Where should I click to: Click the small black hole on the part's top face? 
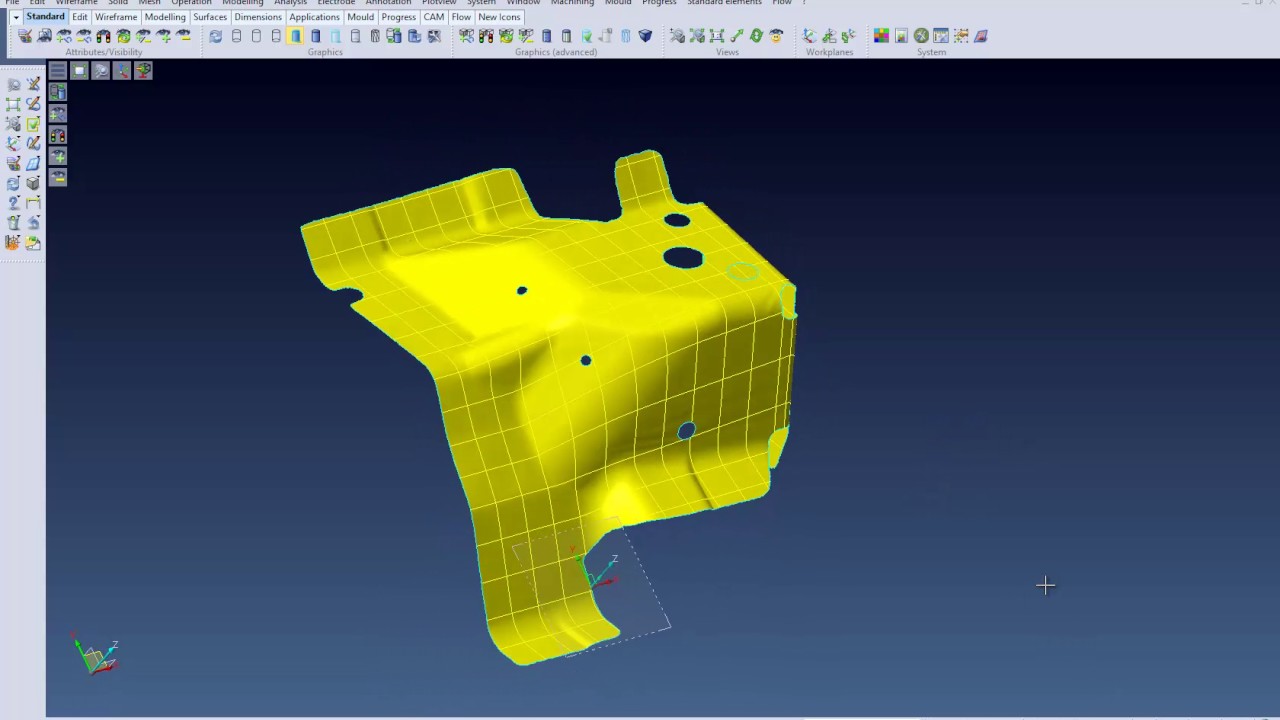[x=521, y=290]
